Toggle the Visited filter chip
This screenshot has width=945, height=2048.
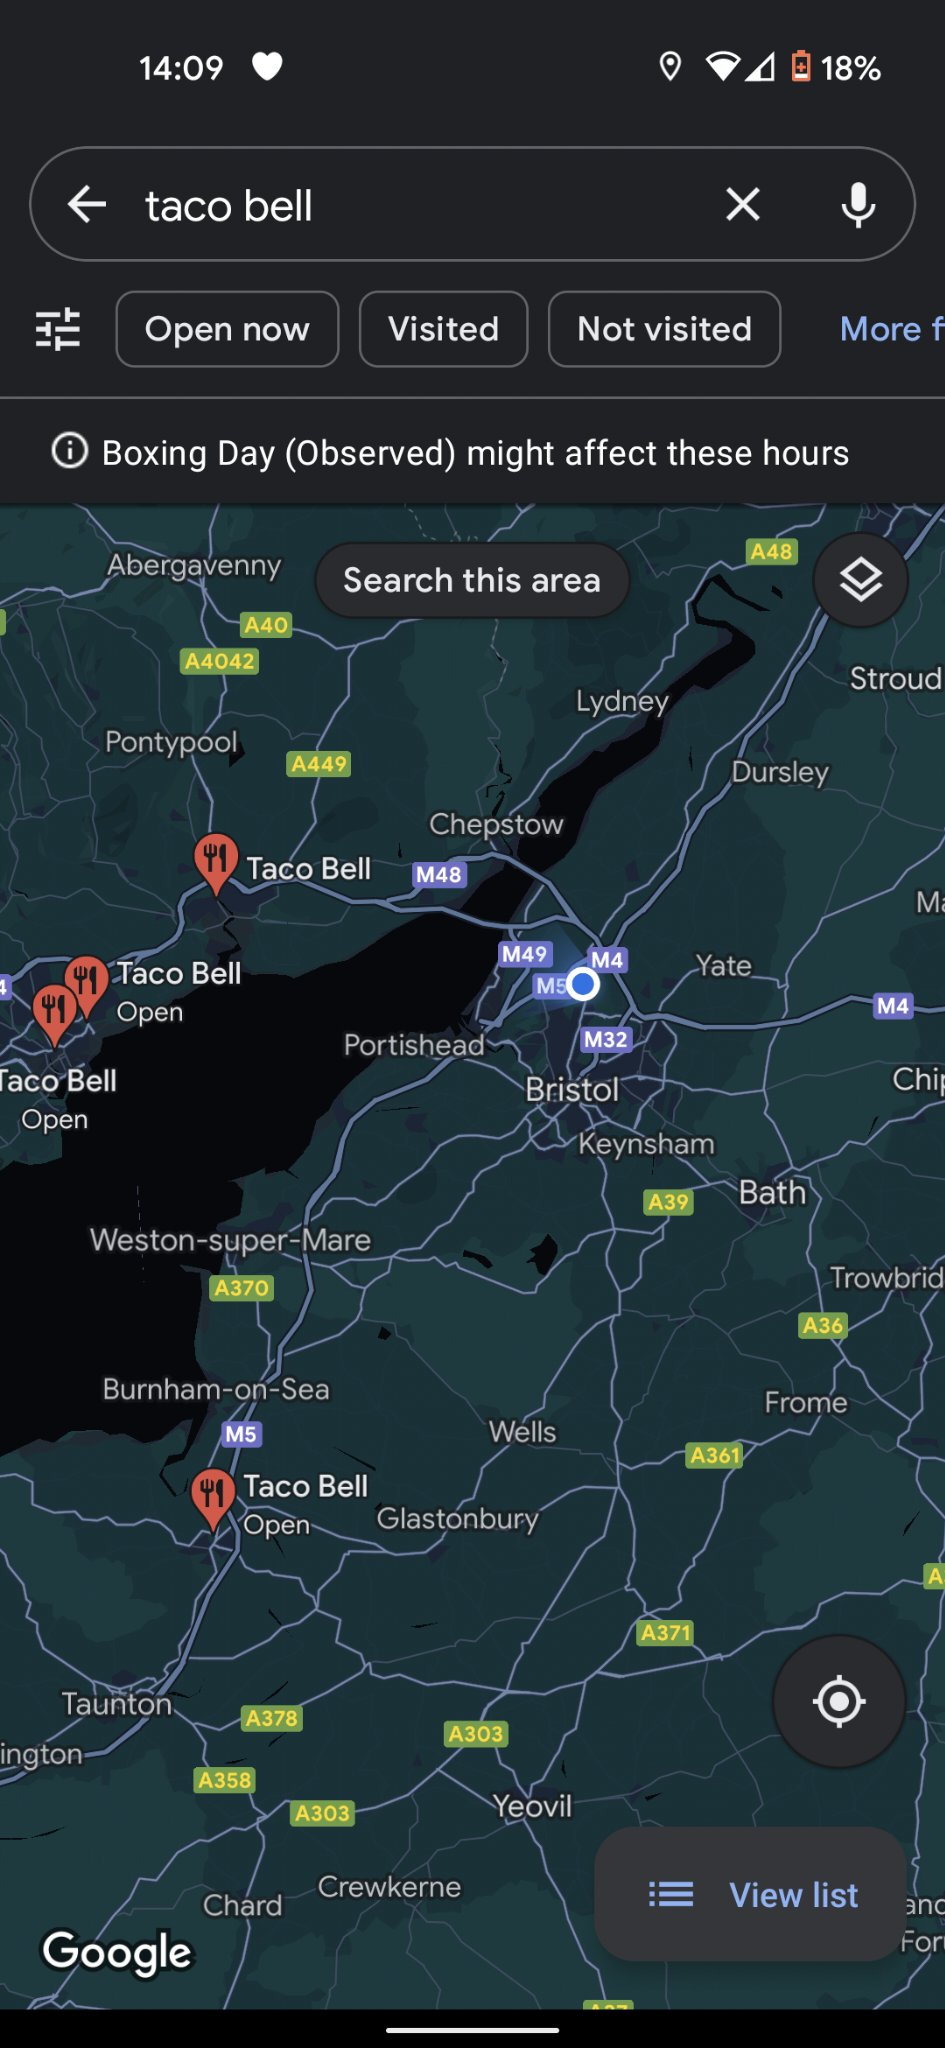[443, 329]
